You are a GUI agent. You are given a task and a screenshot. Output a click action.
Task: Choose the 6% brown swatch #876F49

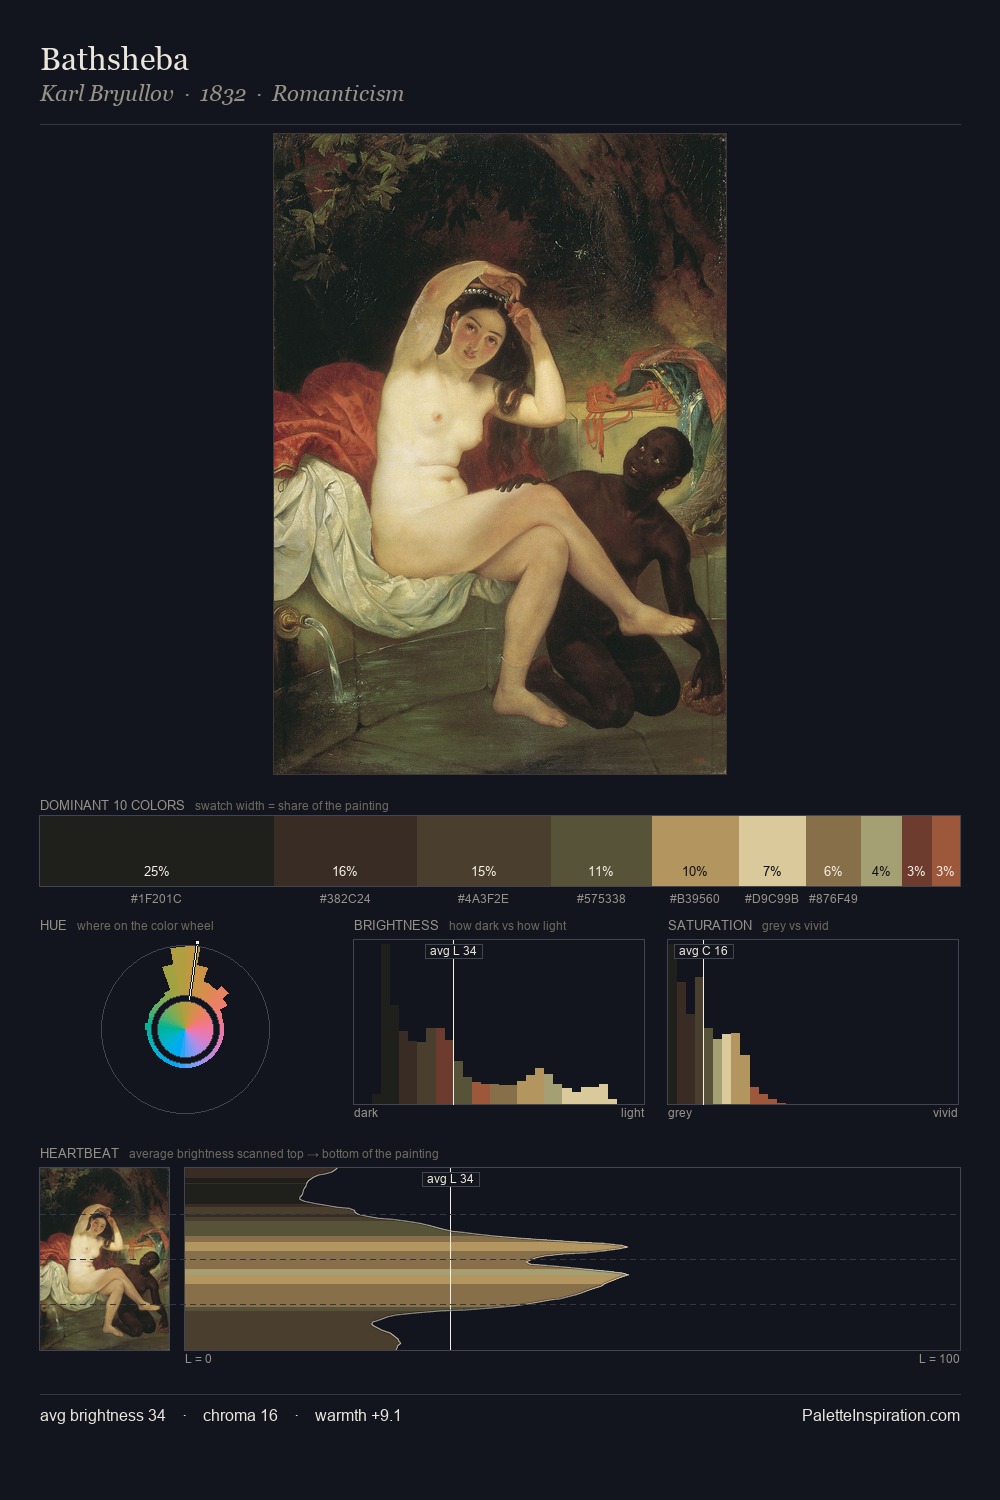click(x=833, y=851)
